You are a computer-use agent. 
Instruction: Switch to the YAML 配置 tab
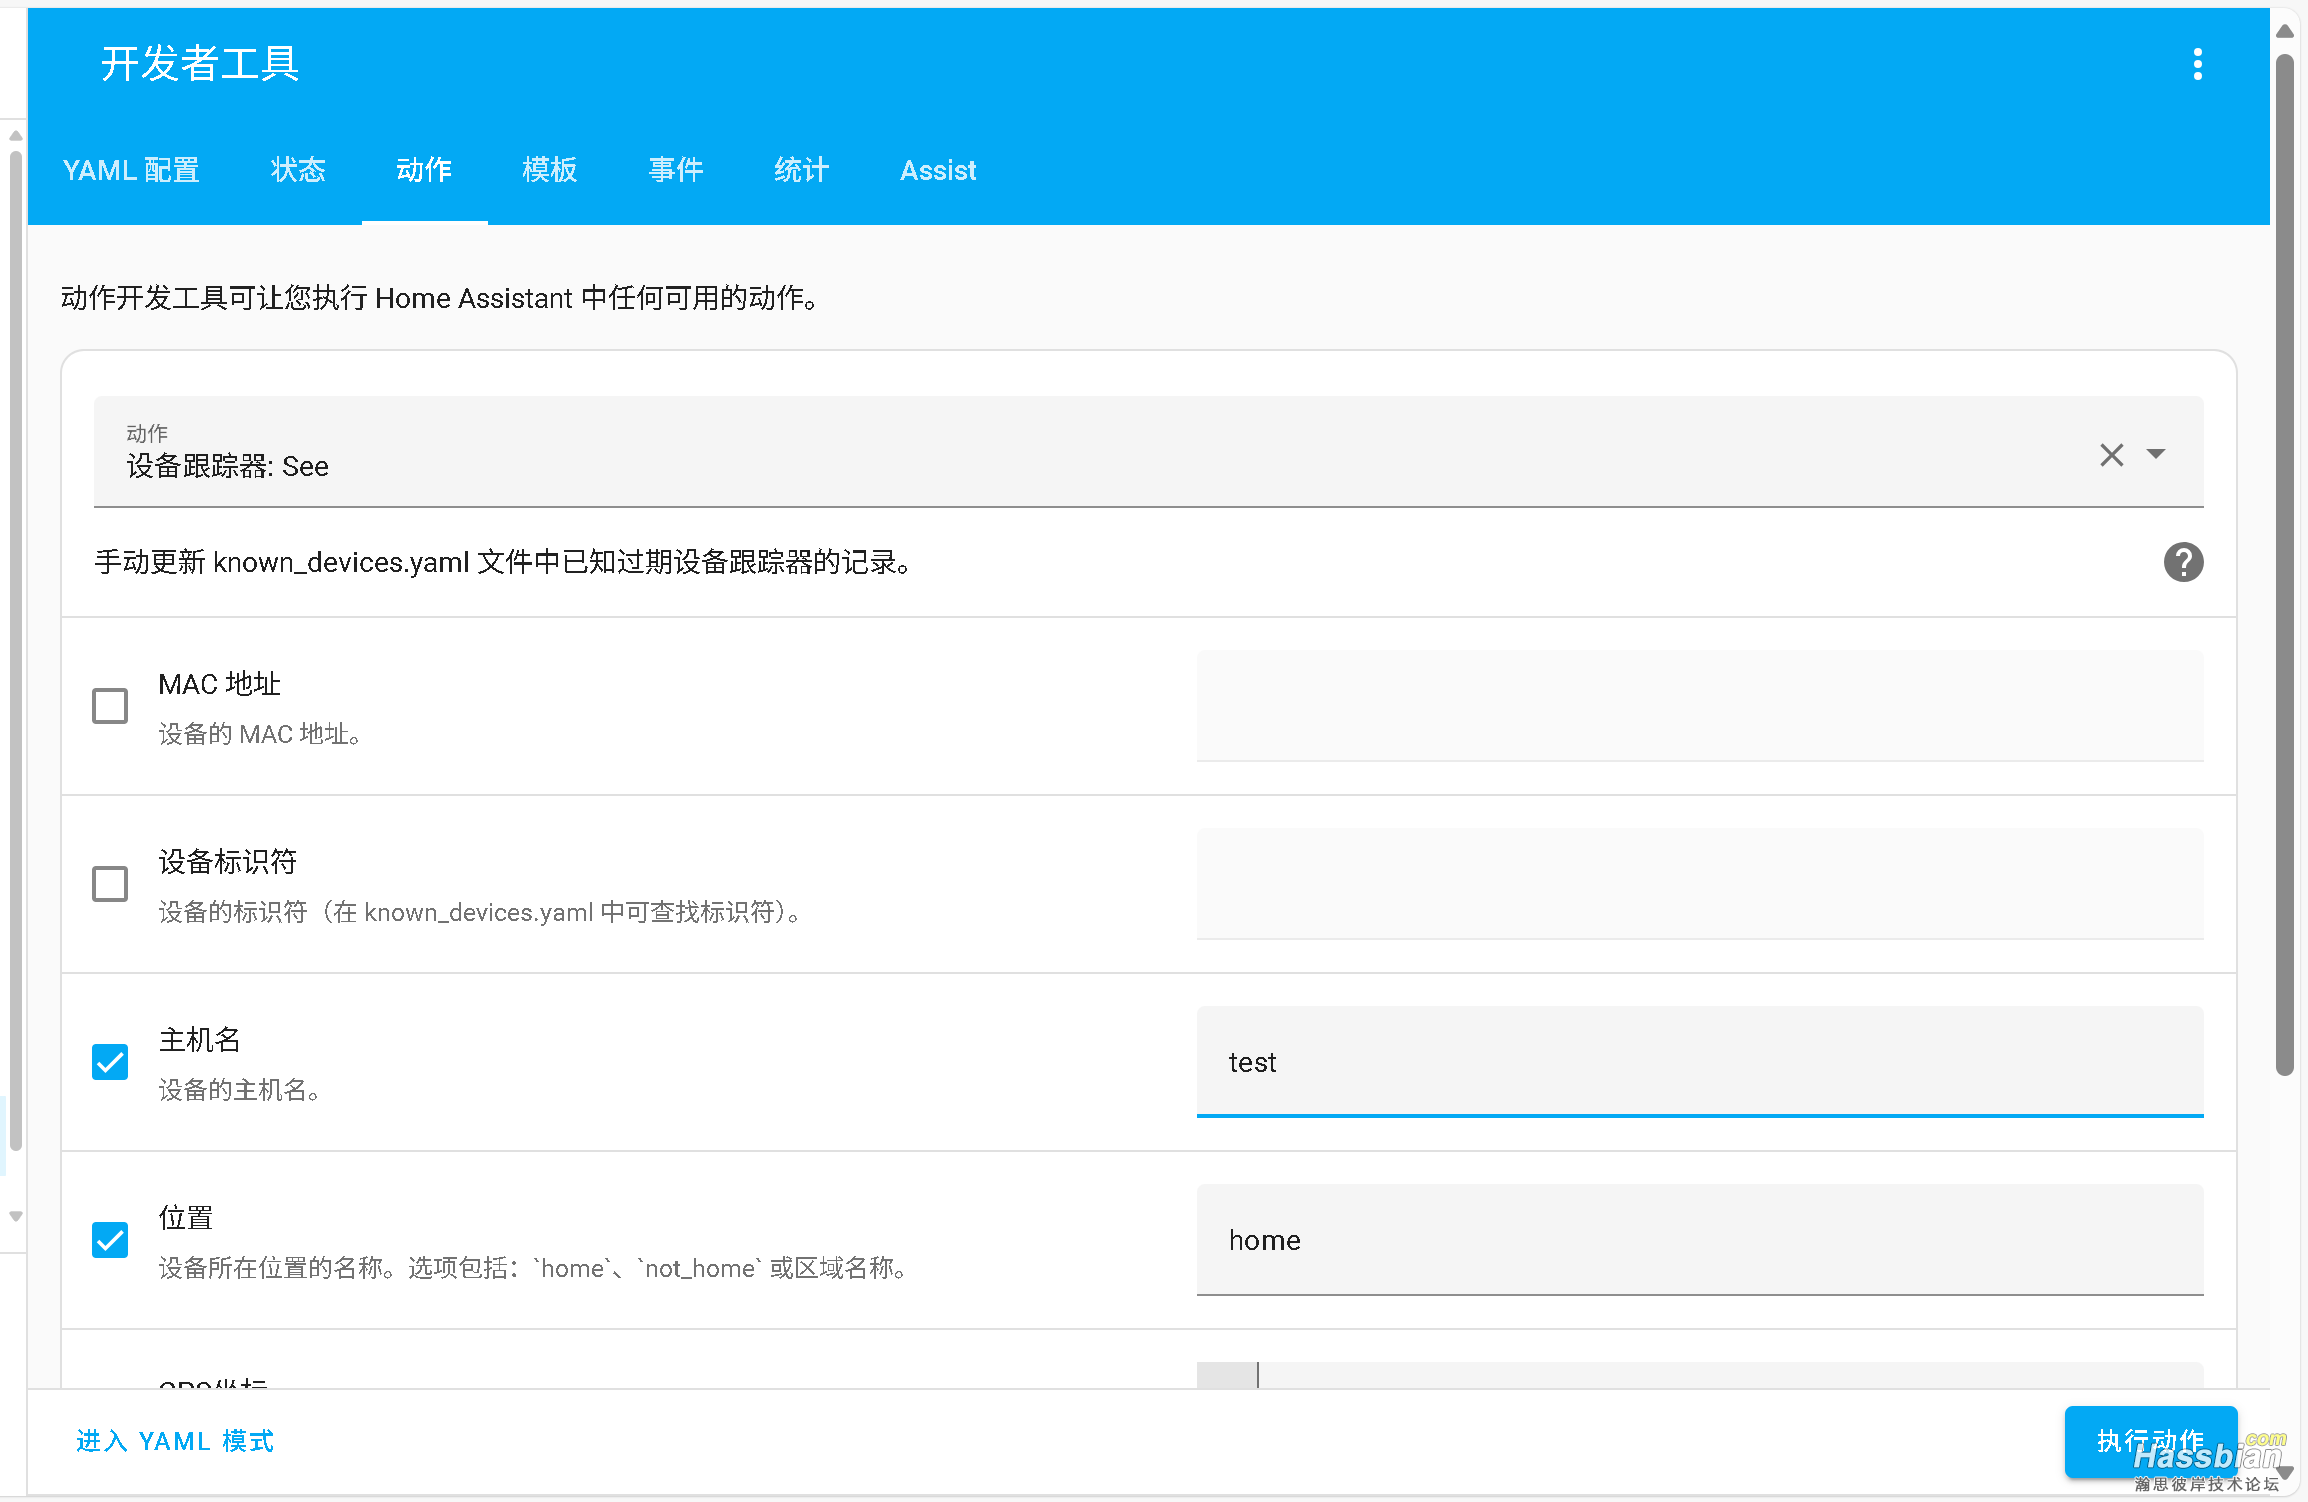(131, 171)
